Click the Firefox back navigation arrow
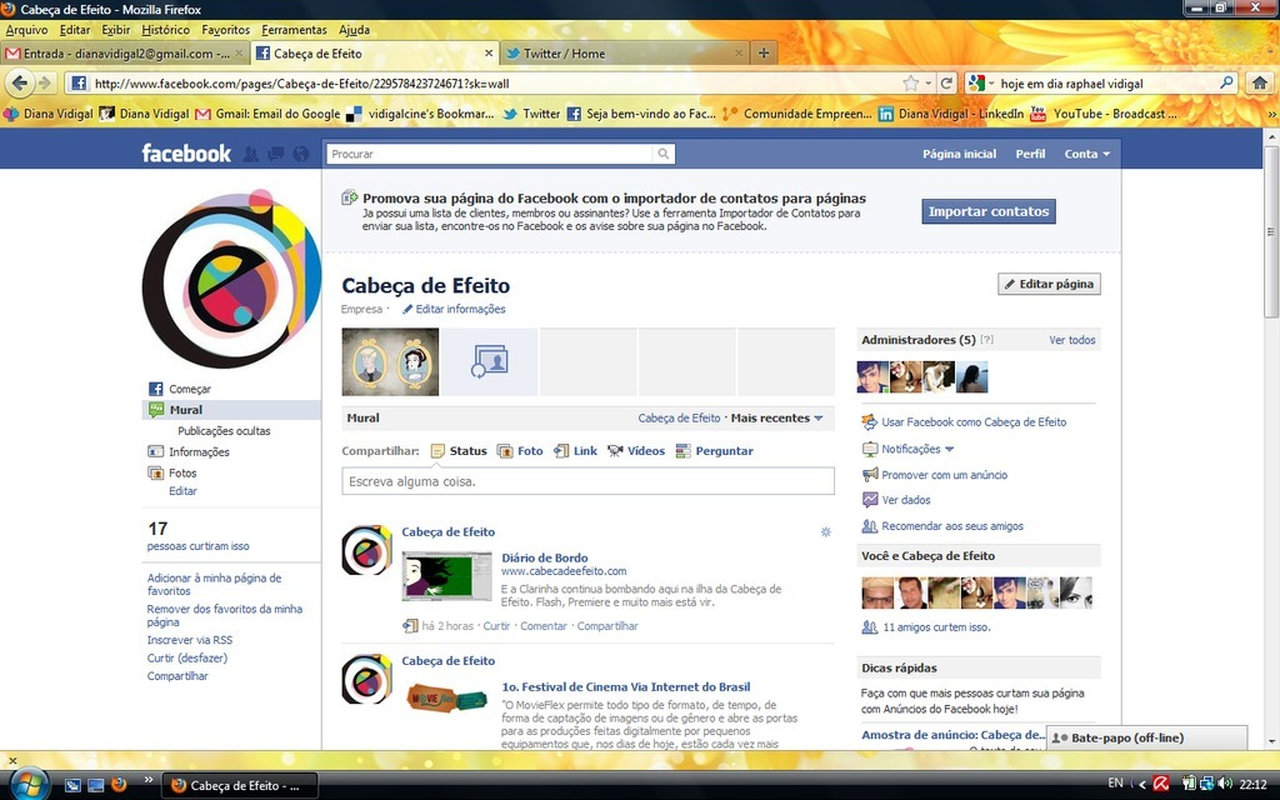 pyautogui.click(x=21, y=83)
